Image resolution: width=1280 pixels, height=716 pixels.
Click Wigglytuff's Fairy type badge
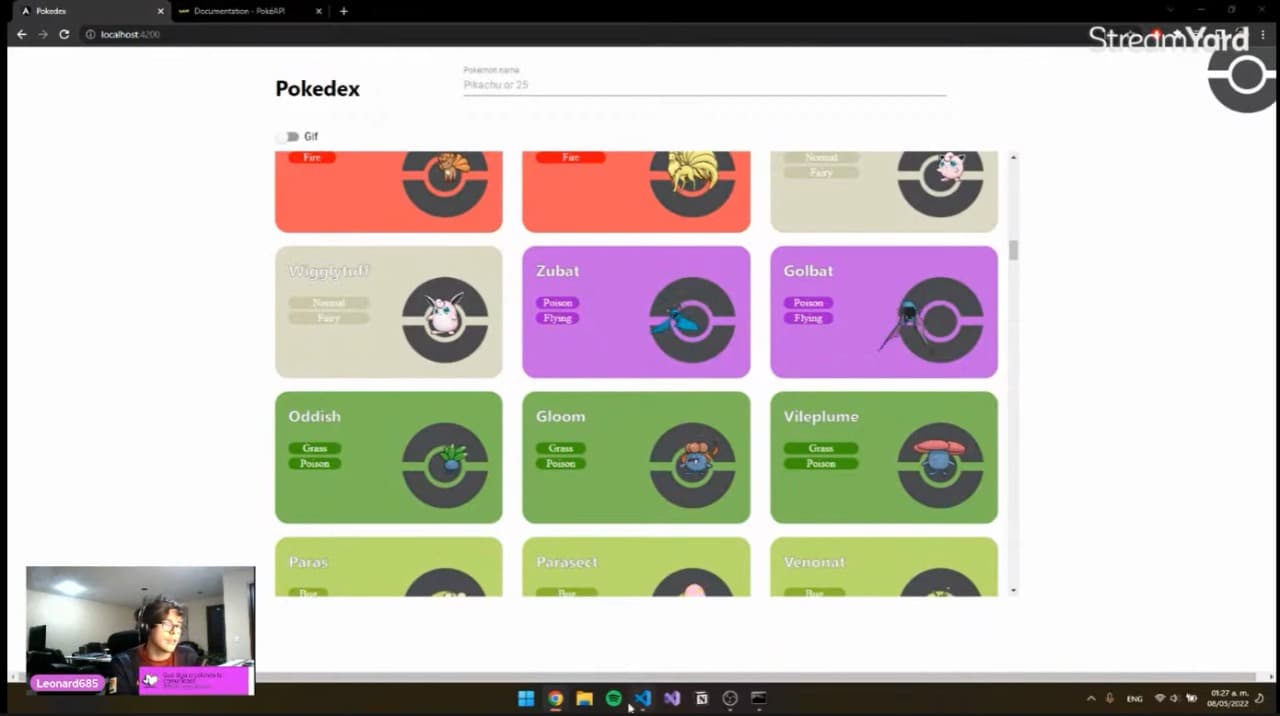tap(329, 318)
